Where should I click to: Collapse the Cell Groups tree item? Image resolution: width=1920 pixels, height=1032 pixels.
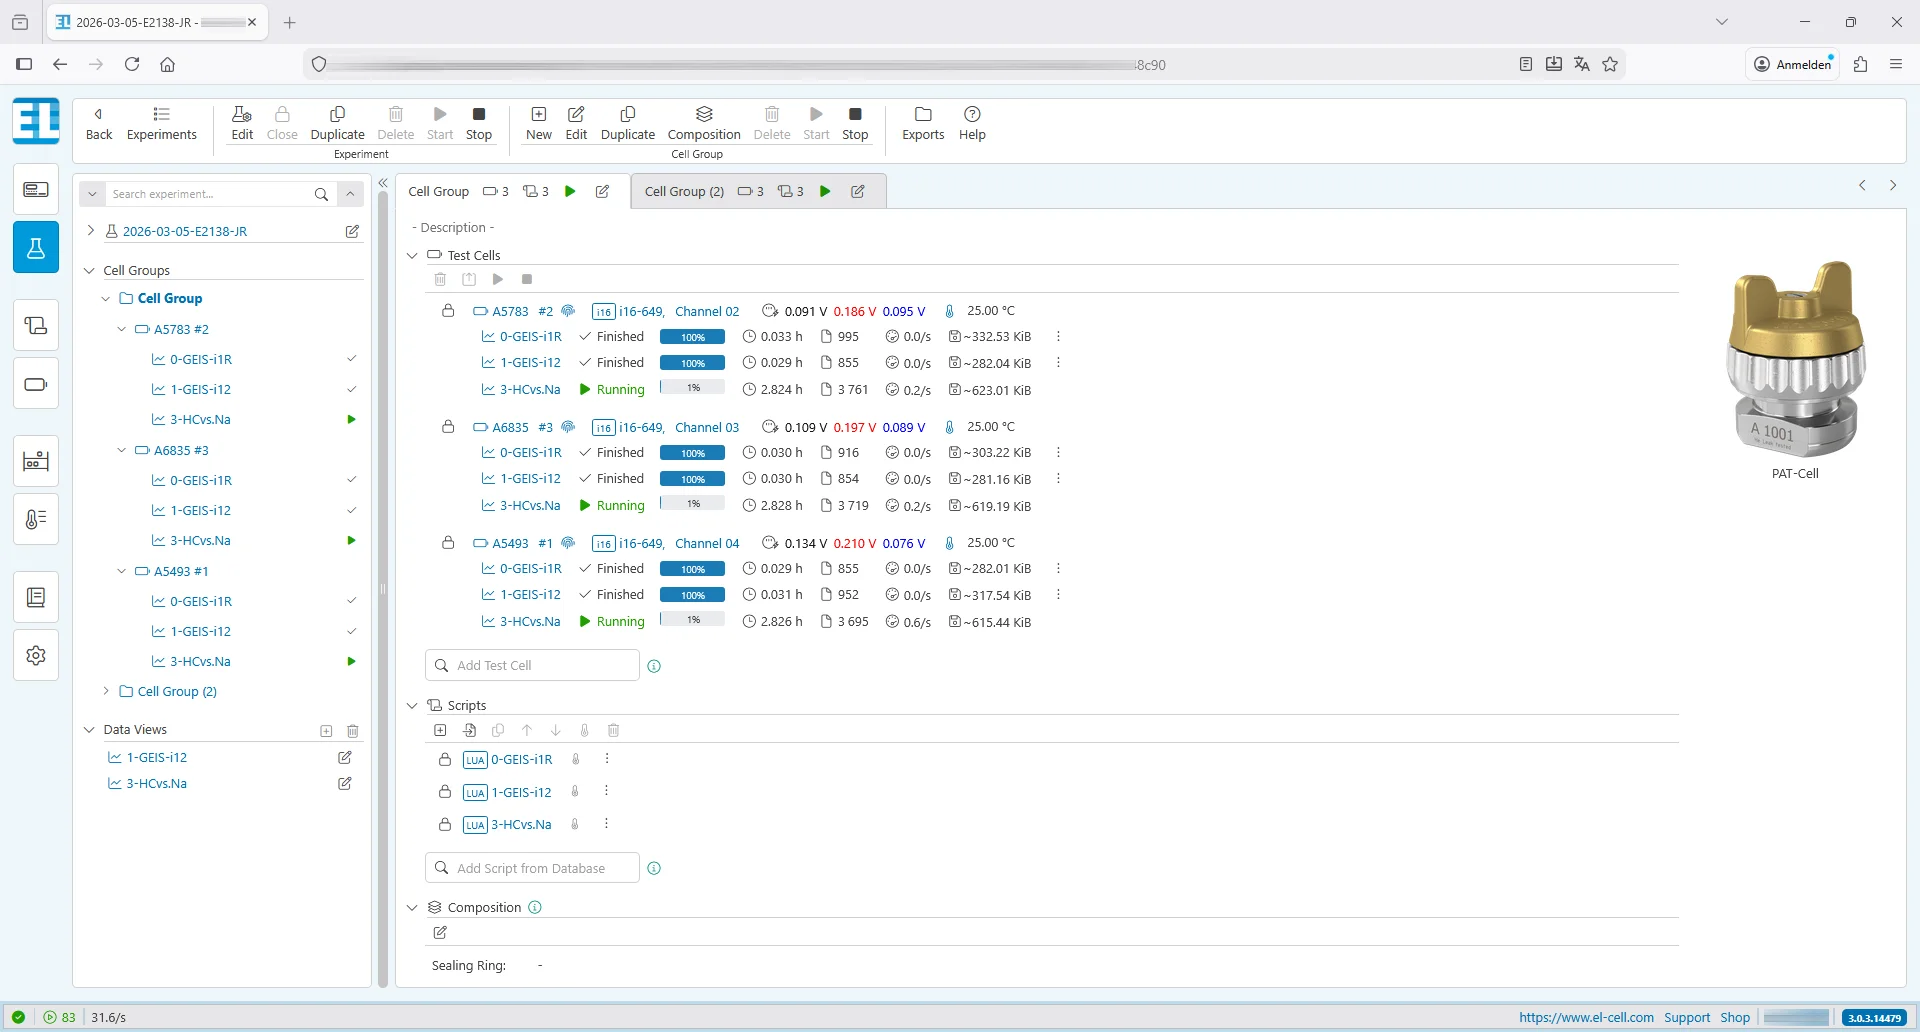coord(89,269)
